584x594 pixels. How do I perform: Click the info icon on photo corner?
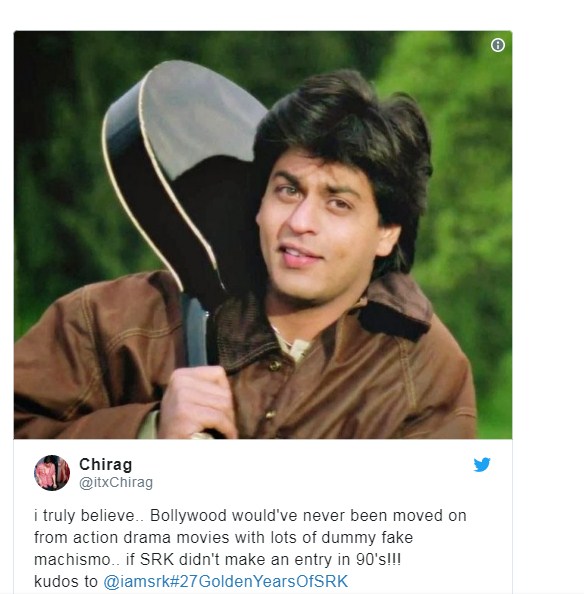click(497, 45)
